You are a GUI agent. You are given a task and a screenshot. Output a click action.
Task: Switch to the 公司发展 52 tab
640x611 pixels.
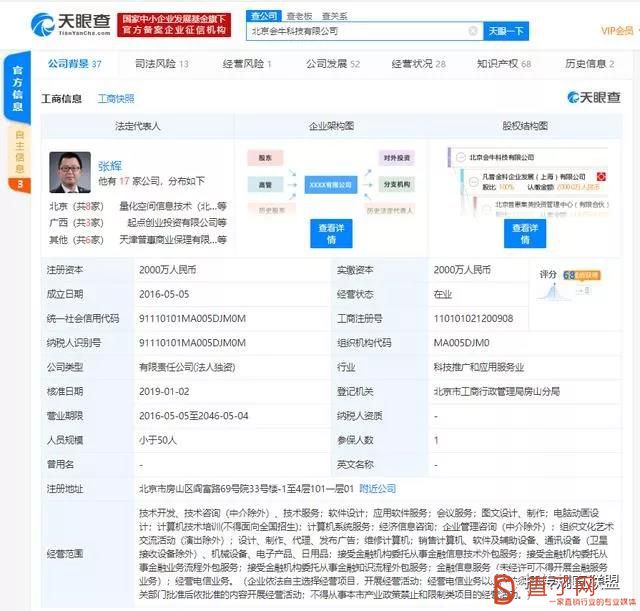tap(333, 64)
